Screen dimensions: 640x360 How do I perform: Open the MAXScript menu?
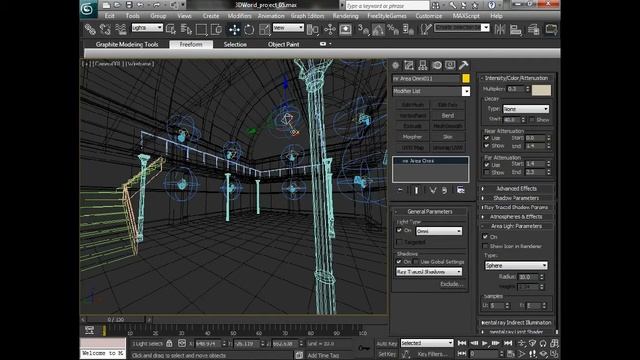click(466, 16)
